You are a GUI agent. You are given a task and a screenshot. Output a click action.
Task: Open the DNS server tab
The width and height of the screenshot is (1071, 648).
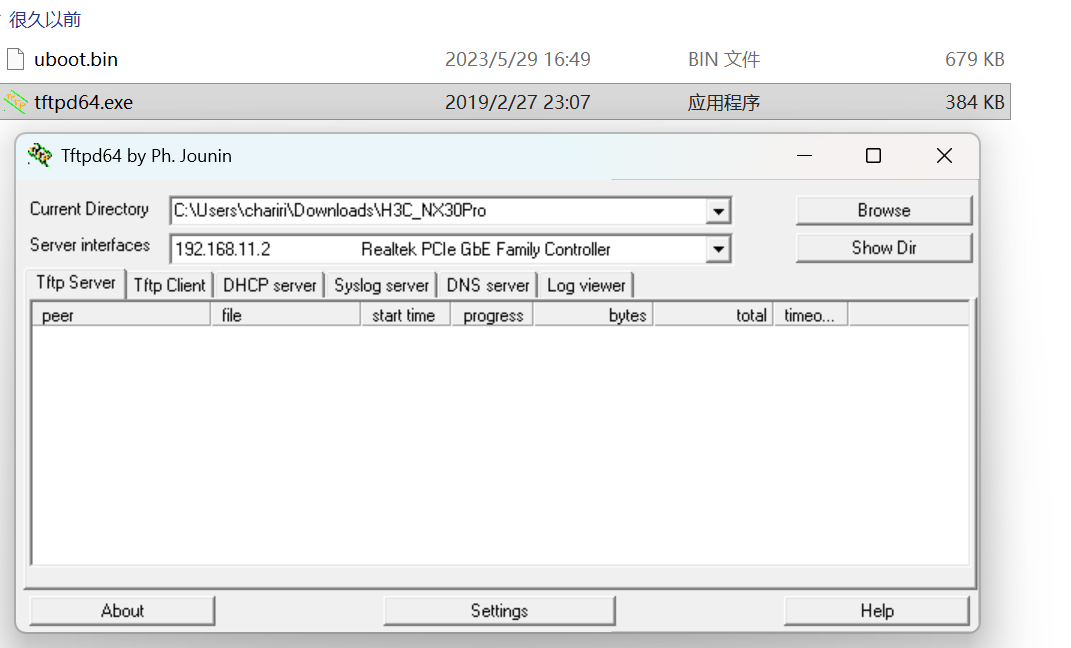pyautogui.click(x=488, y=285)
